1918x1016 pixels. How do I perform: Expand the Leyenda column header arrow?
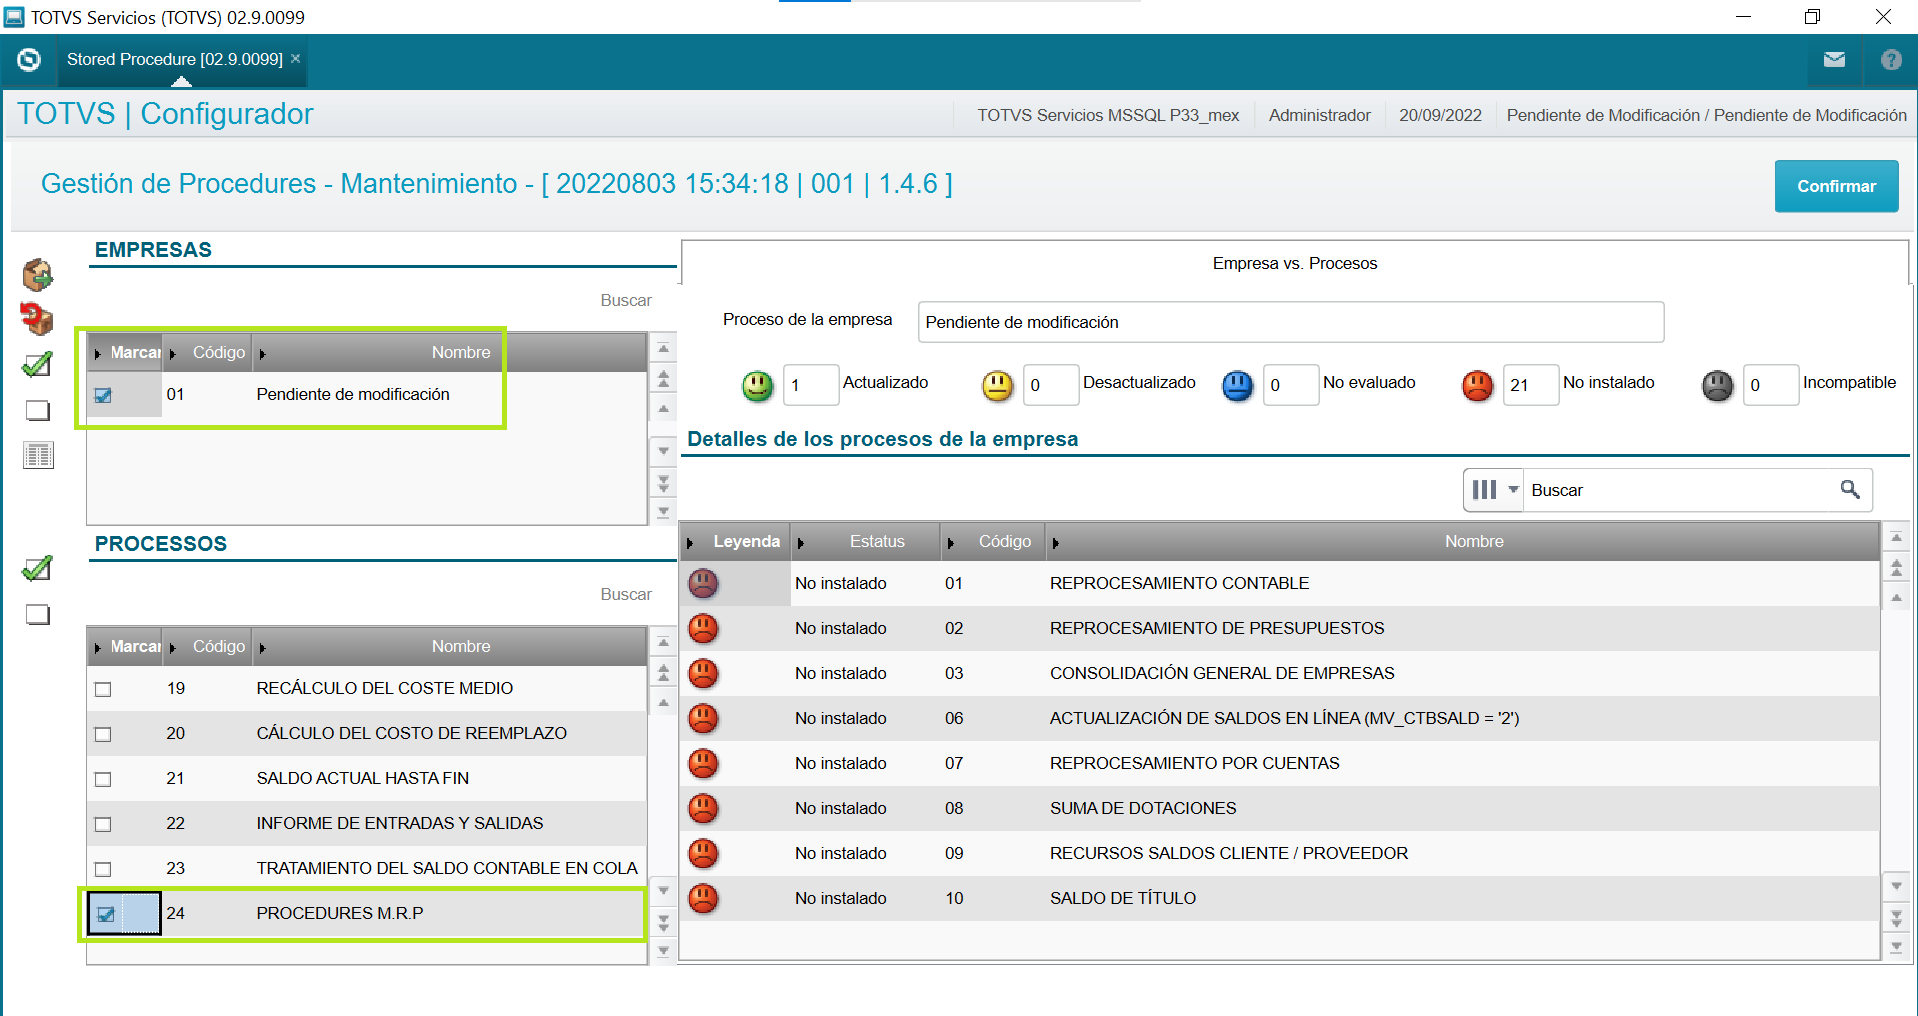click(x=690, y=543)
